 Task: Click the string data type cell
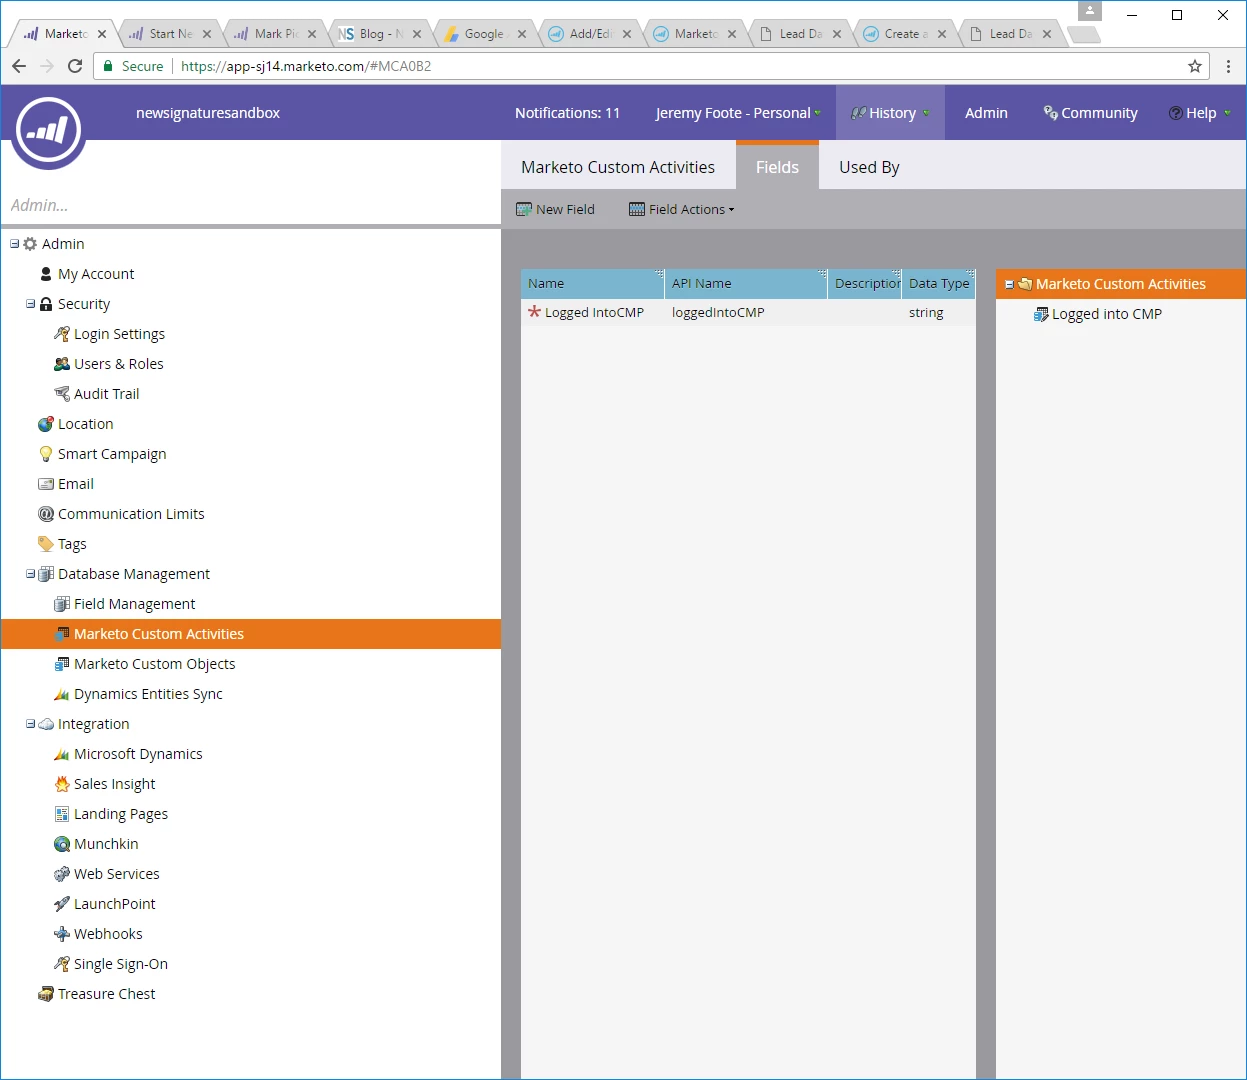pos(926,313)
